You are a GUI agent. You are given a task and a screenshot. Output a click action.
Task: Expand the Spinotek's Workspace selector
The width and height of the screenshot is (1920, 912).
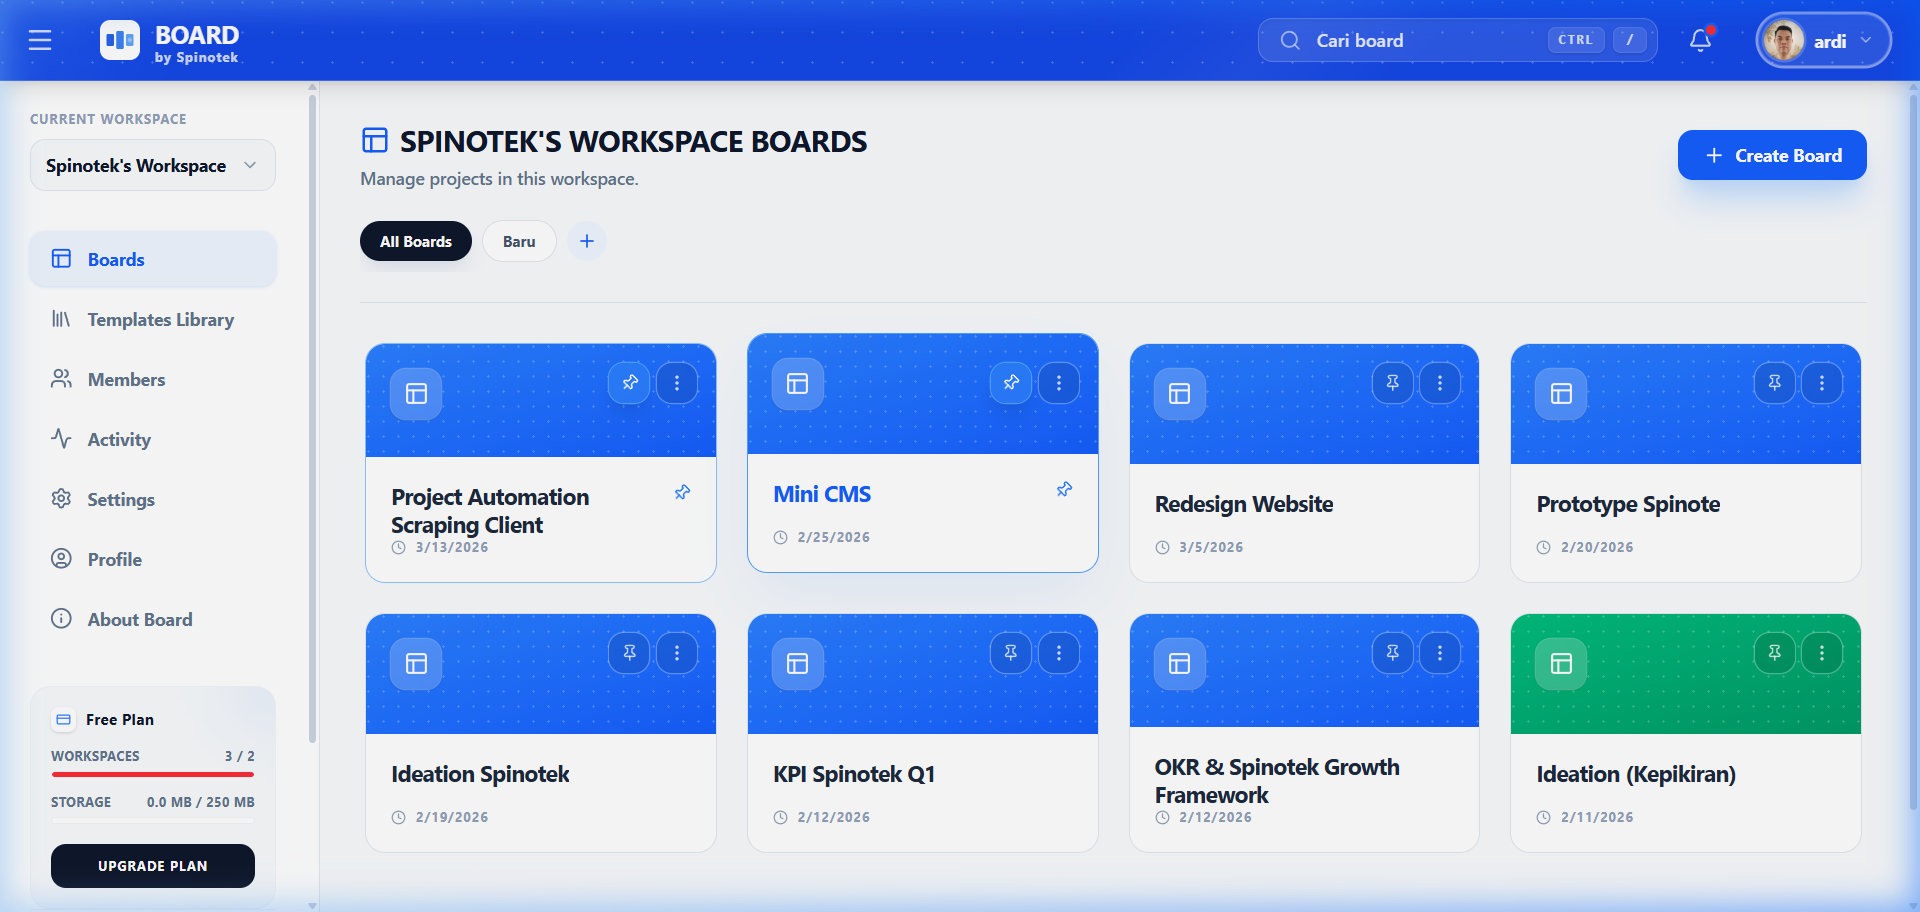click(x=152, y=165)
